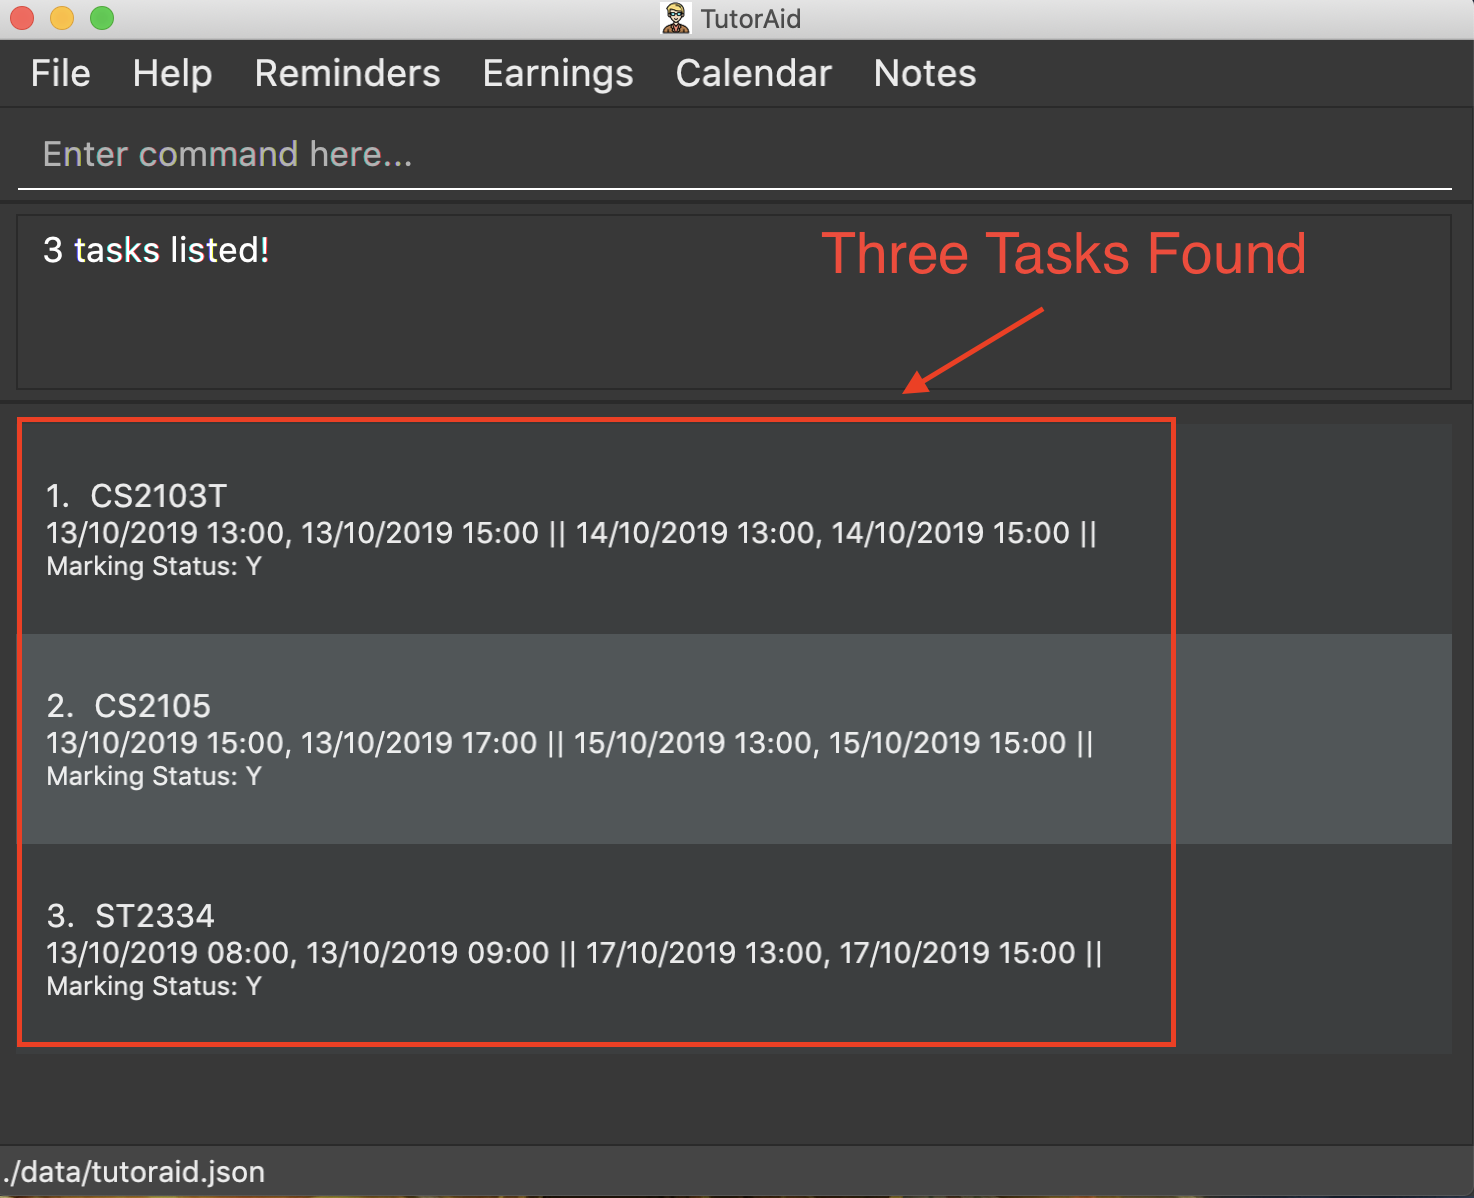The width and height of the screenshot is (1474, 1198).
Task: Click the ST2334 task time slots line
Action: [574, 953]
